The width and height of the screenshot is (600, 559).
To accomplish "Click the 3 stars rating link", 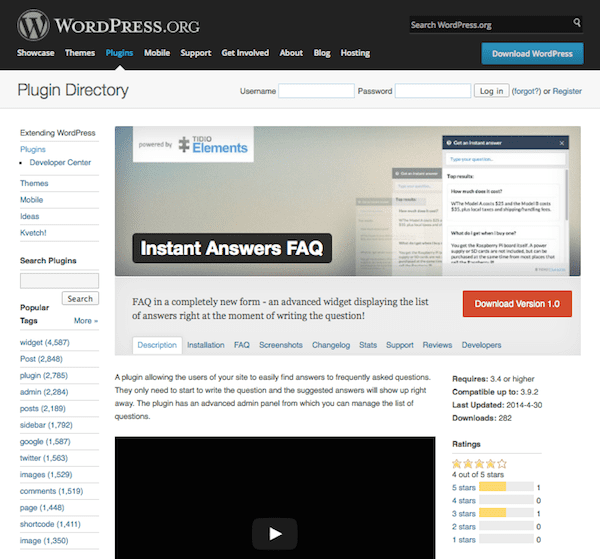I will click(463, 513).
